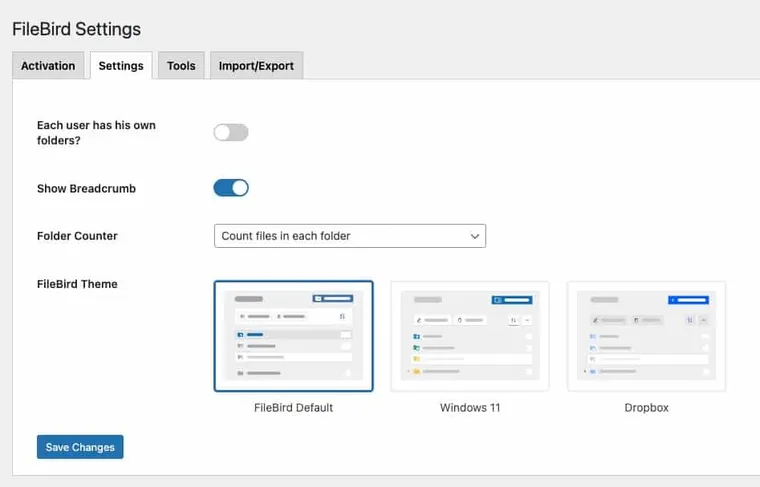Go to the Import/Export tab
Screen dimensions: 760x487
[256, 65]
